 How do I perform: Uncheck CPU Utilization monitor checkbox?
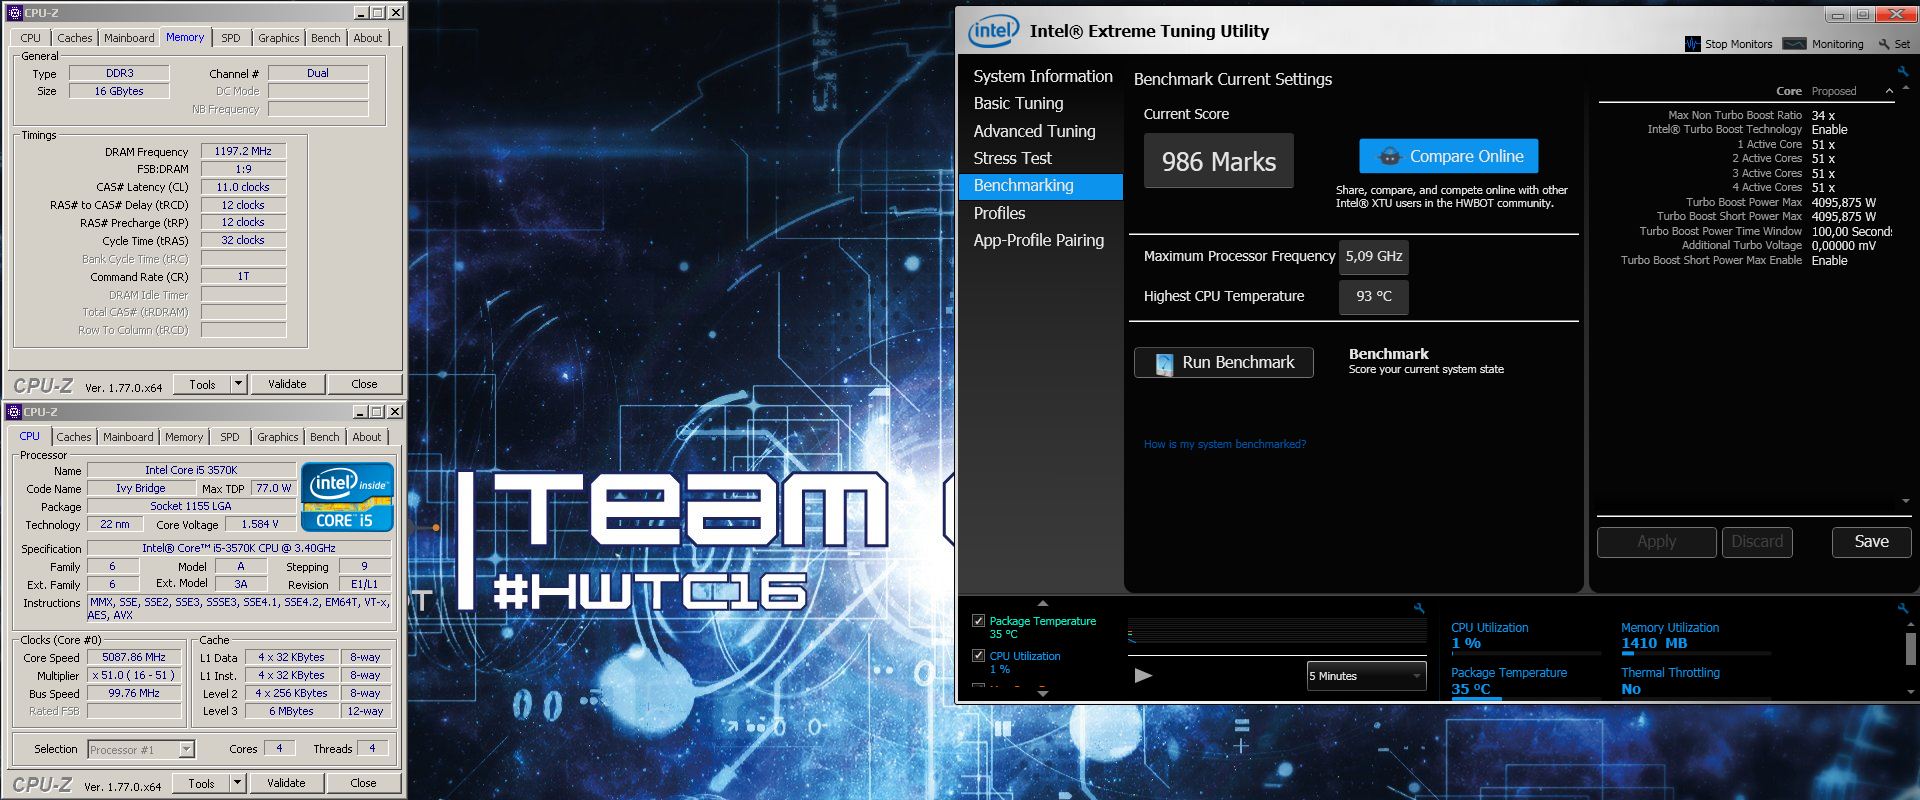pyautogui.click(x=978, y=656)
